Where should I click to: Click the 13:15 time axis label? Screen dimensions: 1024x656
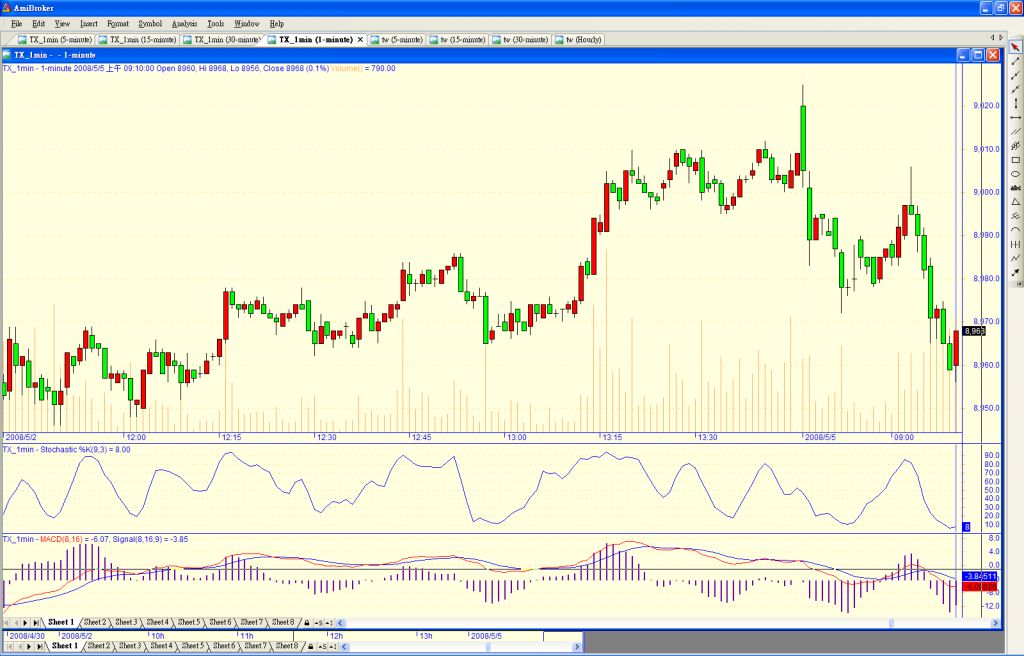tap(612, 437)
